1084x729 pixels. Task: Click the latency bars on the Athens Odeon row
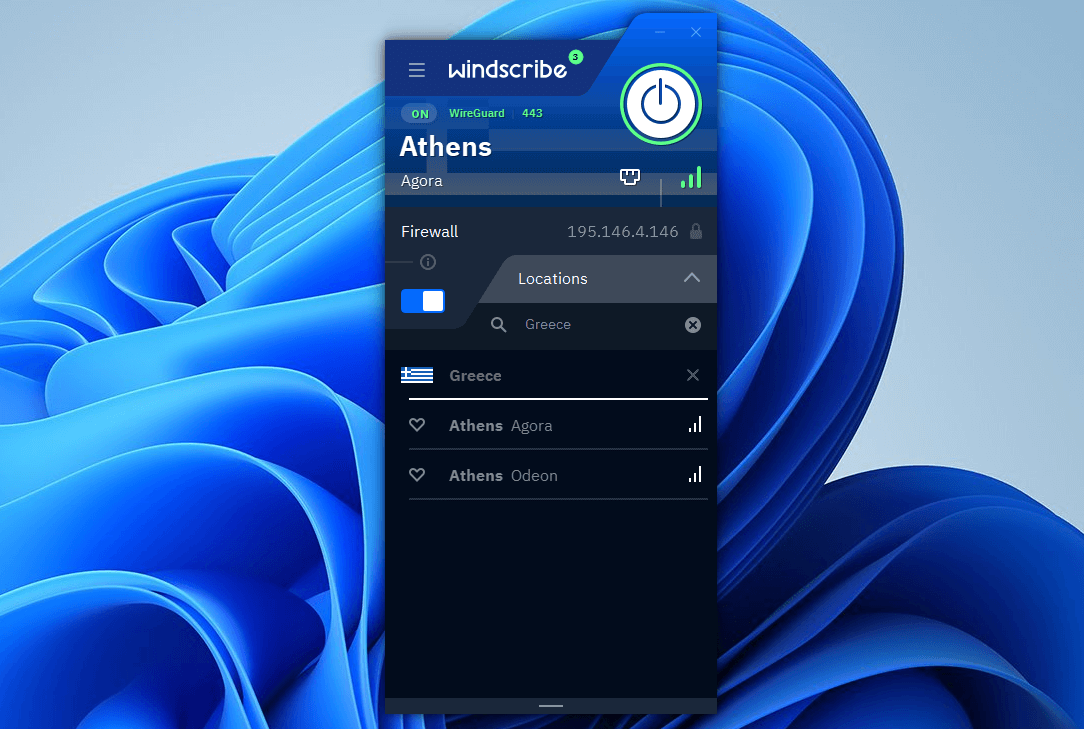click(695, 475)
